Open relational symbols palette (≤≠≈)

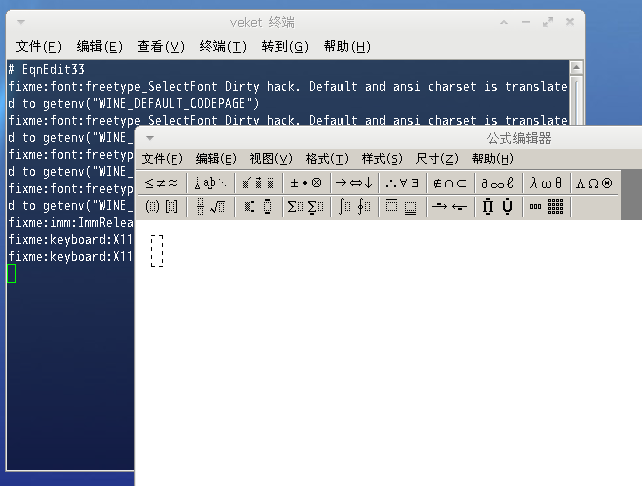pos(162,183)
